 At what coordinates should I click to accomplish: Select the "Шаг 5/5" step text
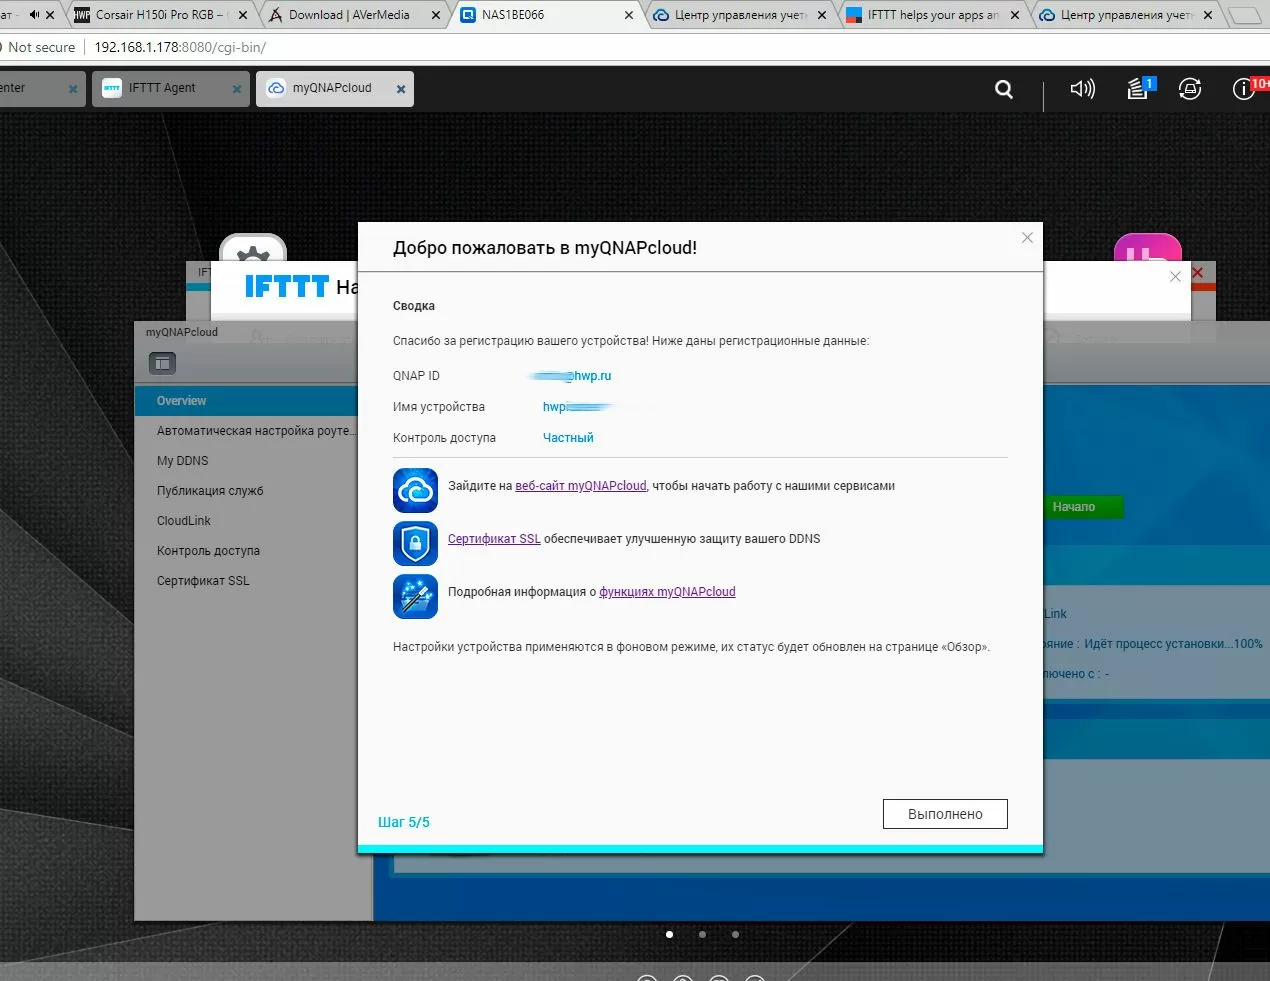pyautogui.click(x=404, y=822)
